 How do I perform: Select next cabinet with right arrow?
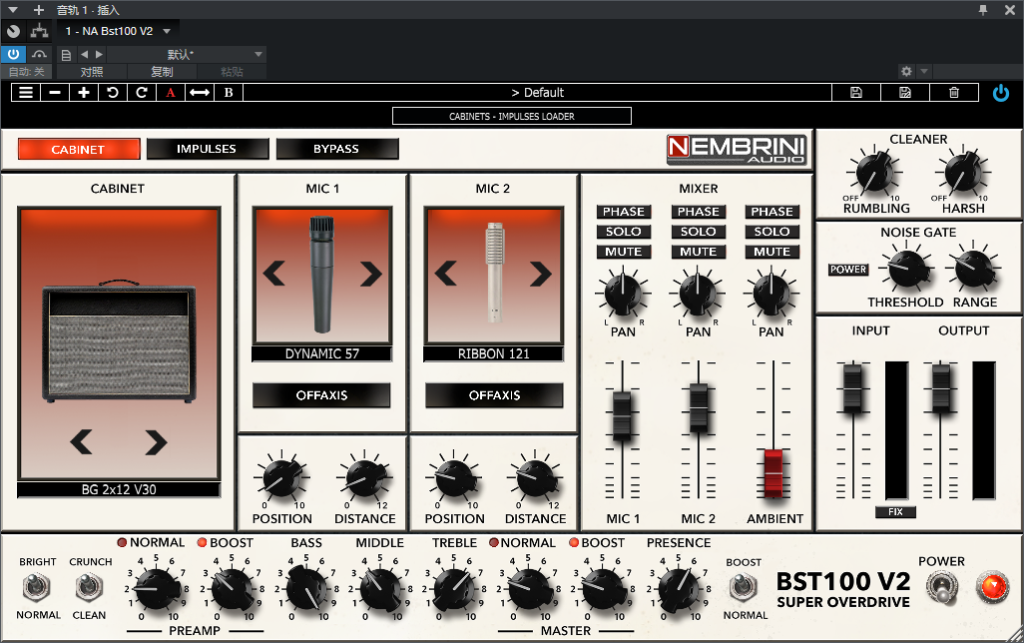coord(155,442)
